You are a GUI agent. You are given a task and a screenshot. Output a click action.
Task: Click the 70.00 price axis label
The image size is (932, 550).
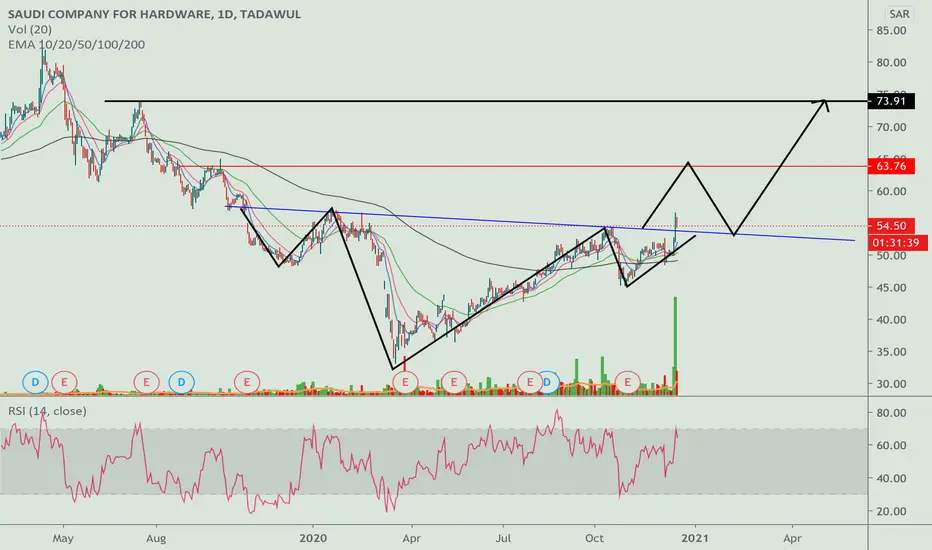891,127
